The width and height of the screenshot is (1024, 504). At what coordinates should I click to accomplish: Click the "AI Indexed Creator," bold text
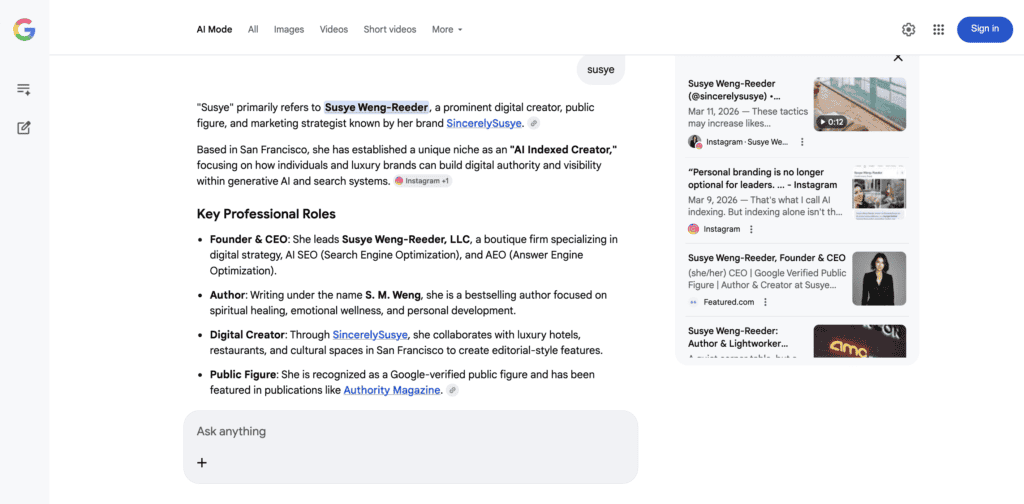point(564,150)
